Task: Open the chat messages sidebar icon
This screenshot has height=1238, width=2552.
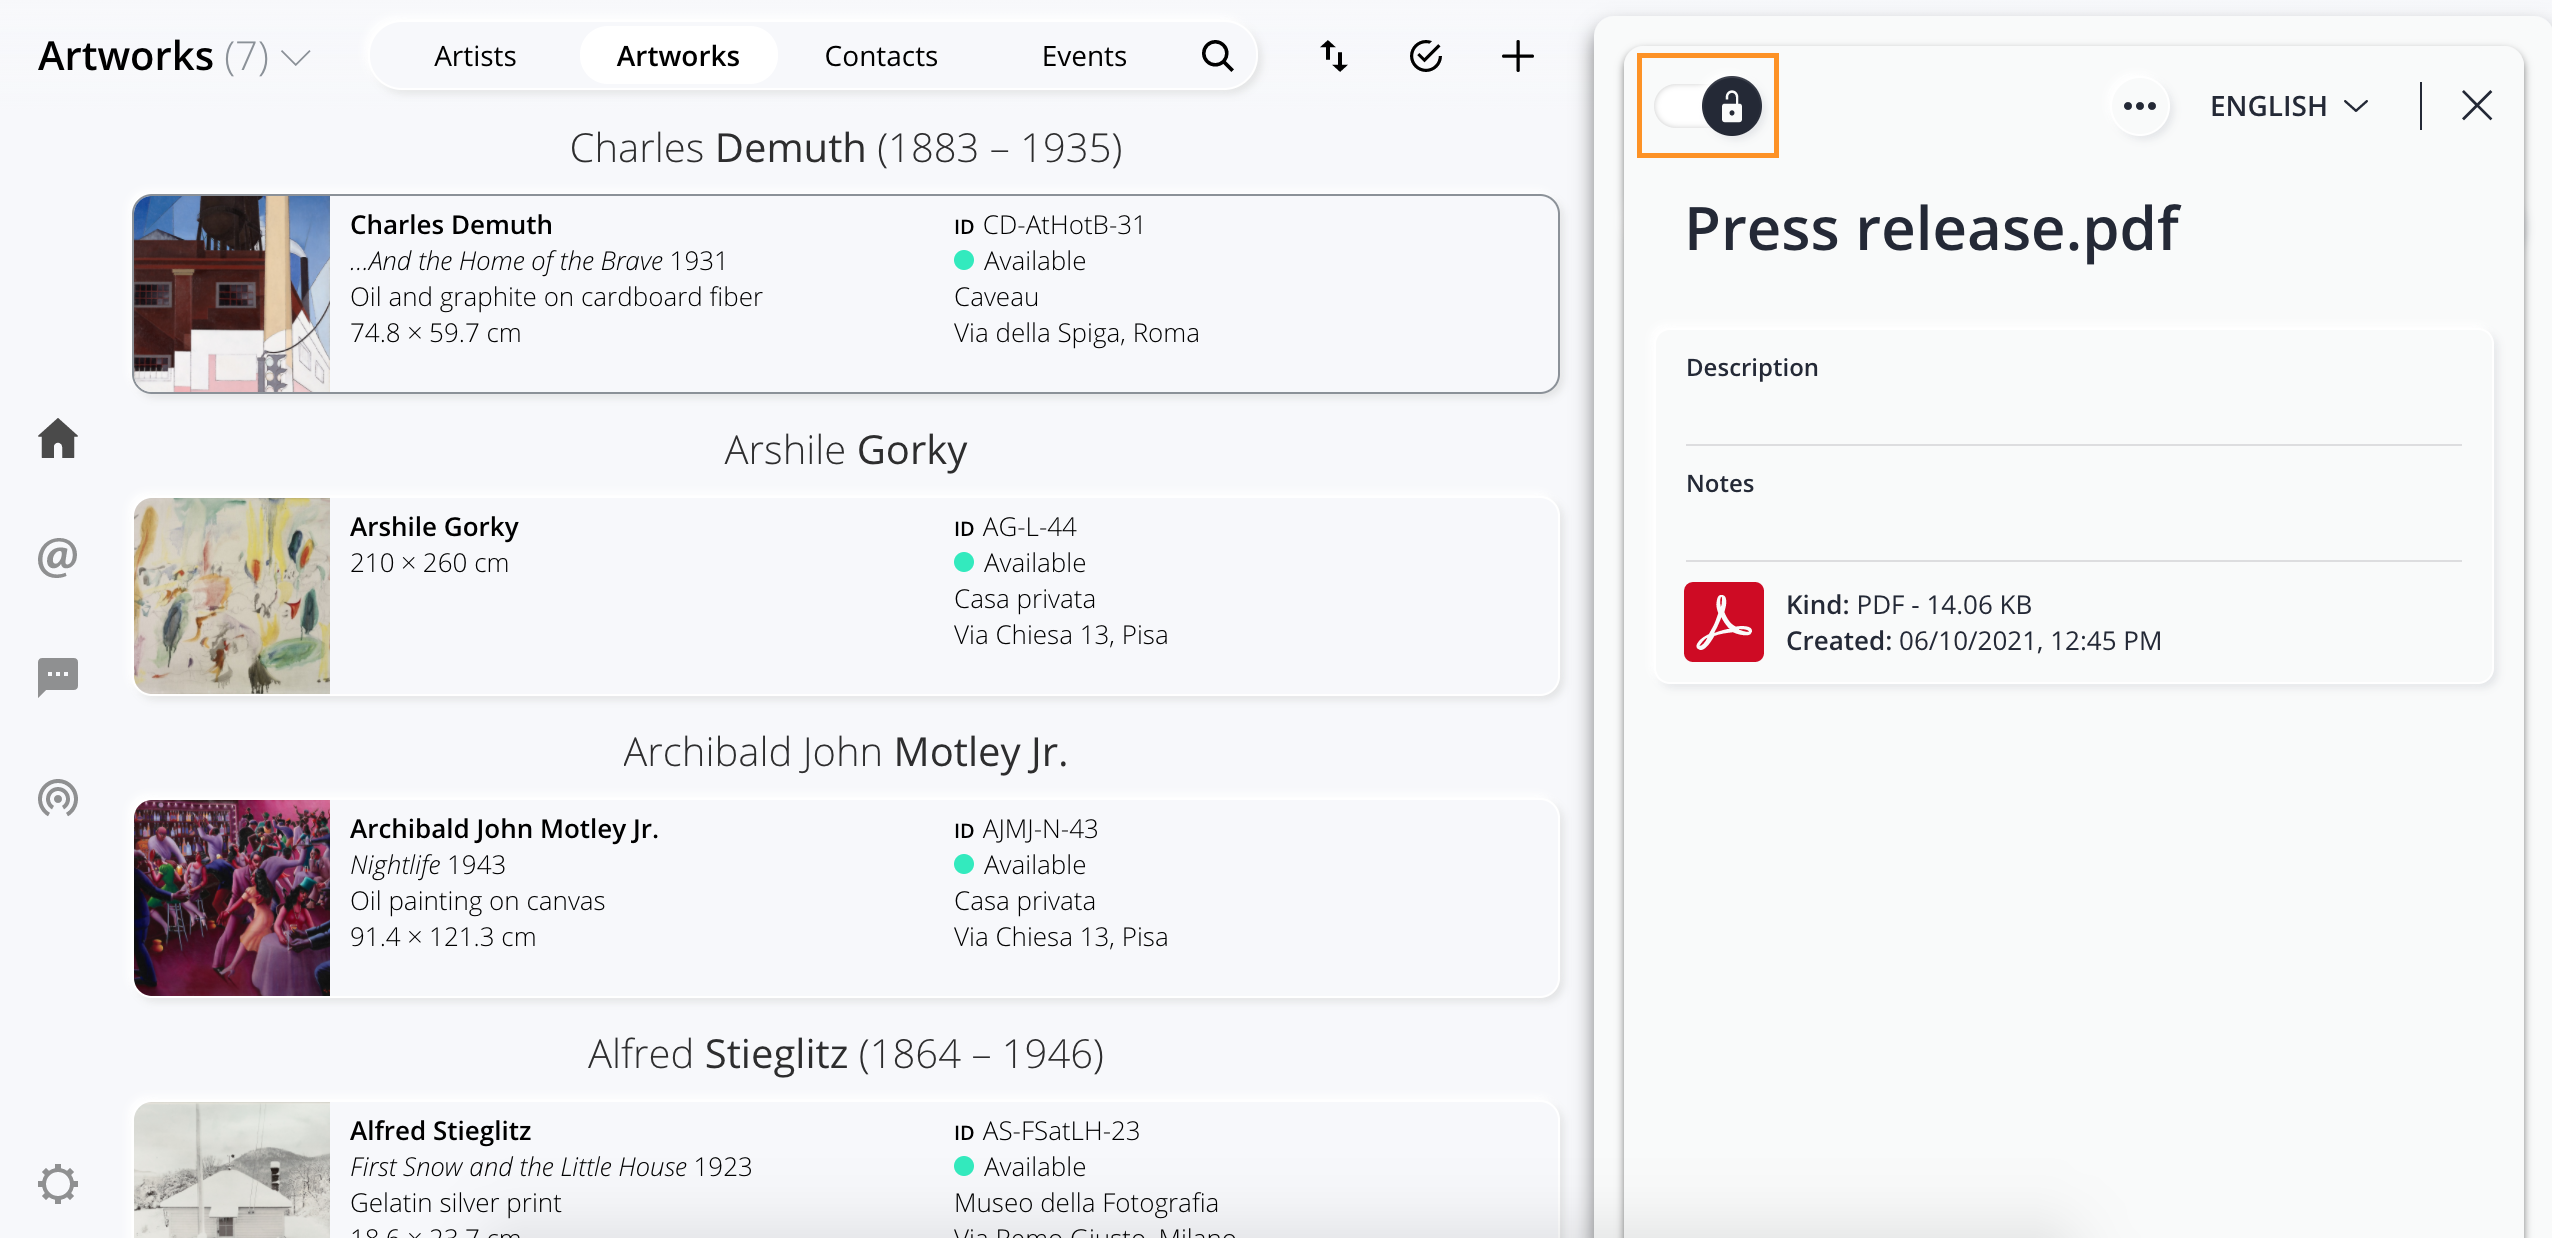Action: (x=58, y=677)
